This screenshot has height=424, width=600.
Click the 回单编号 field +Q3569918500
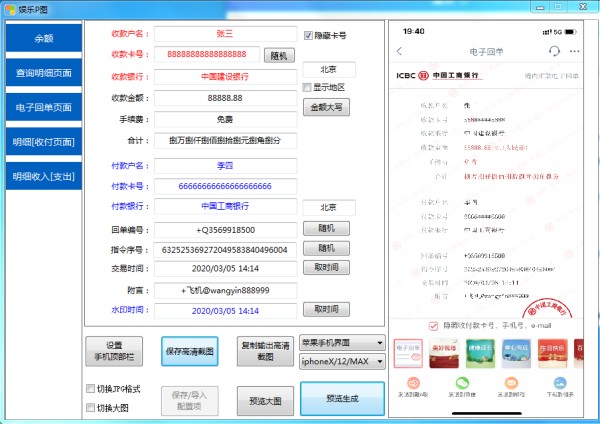pos(225,230)
